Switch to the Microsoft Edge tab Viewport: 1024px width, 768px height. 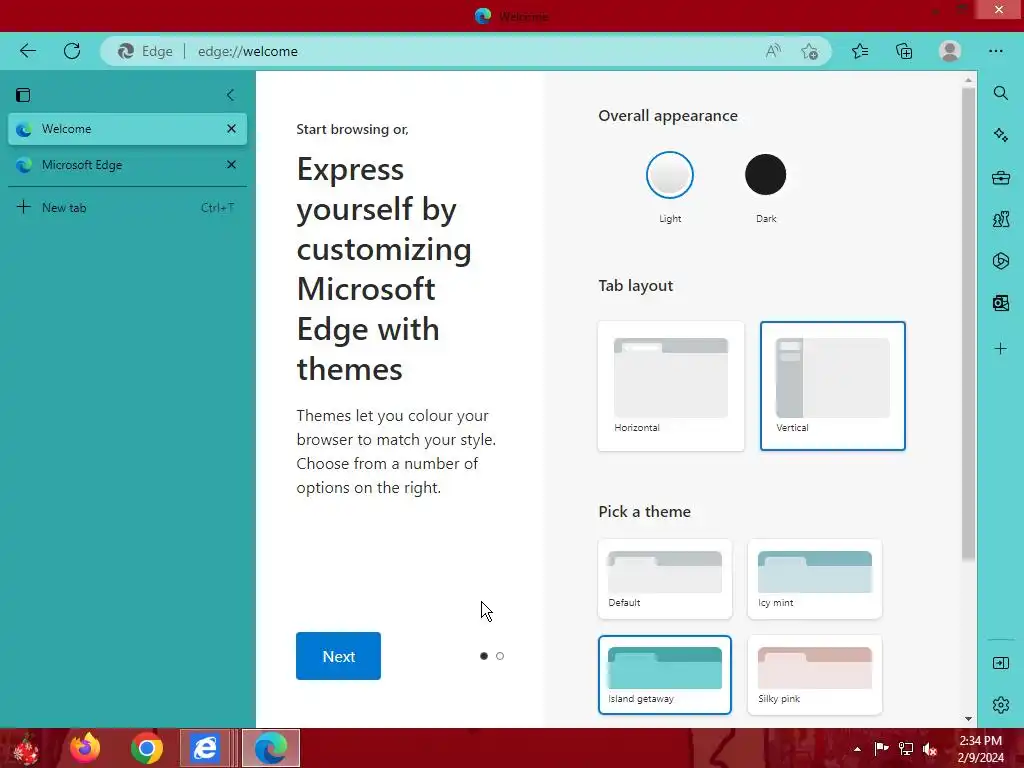(127, 165)
